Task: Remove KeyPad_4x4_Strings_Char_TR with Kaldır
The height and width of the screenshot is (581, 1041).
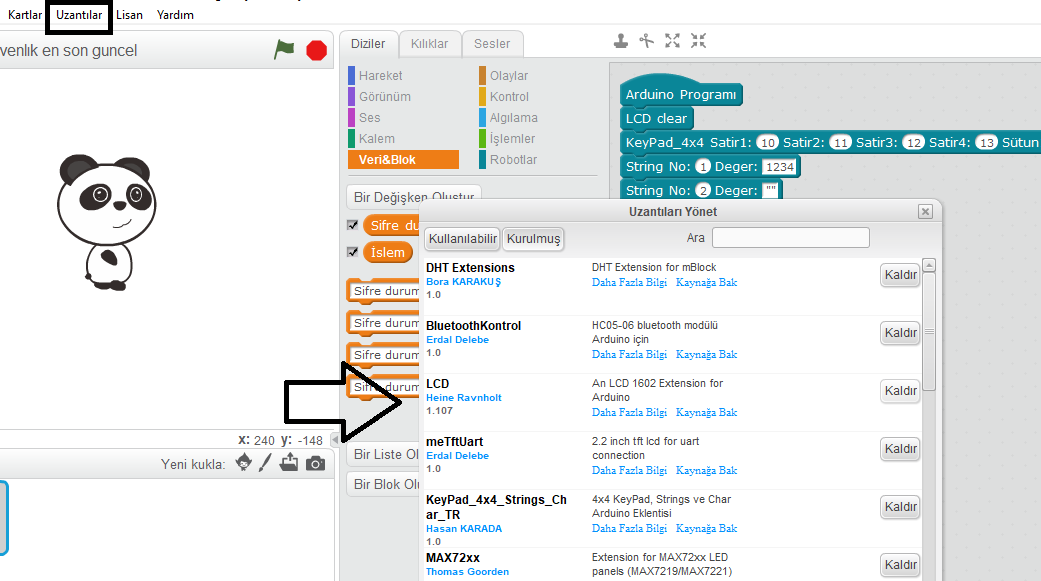Action: click(900, 507)
